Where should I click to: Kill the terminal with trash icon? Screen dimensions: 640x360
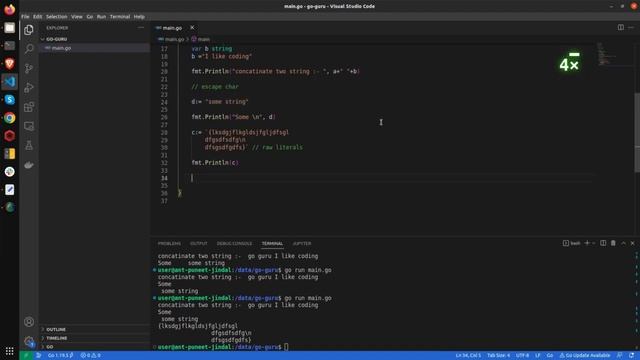(x=613, y=243)
